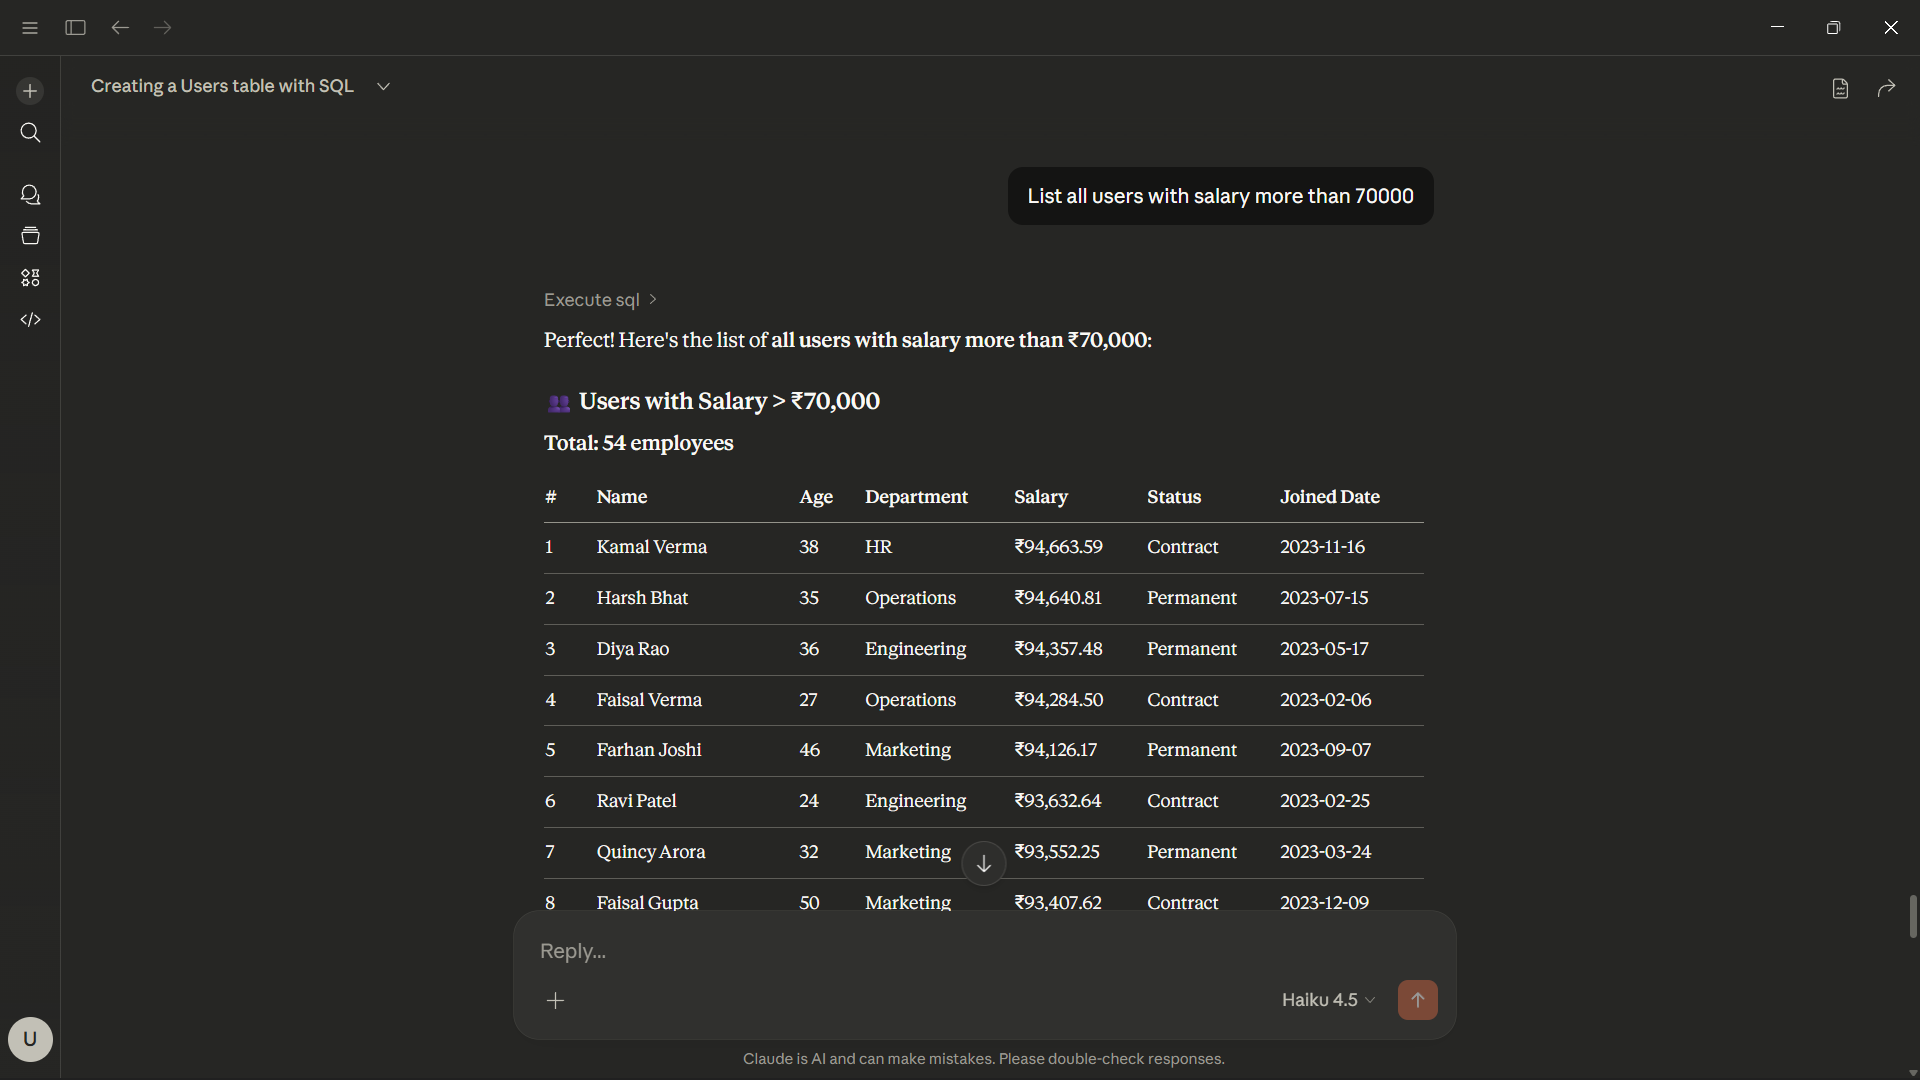Send the reply with the arrow button
The height and width of the screenshot is (1080, 1920).
pos(1417,1000)
